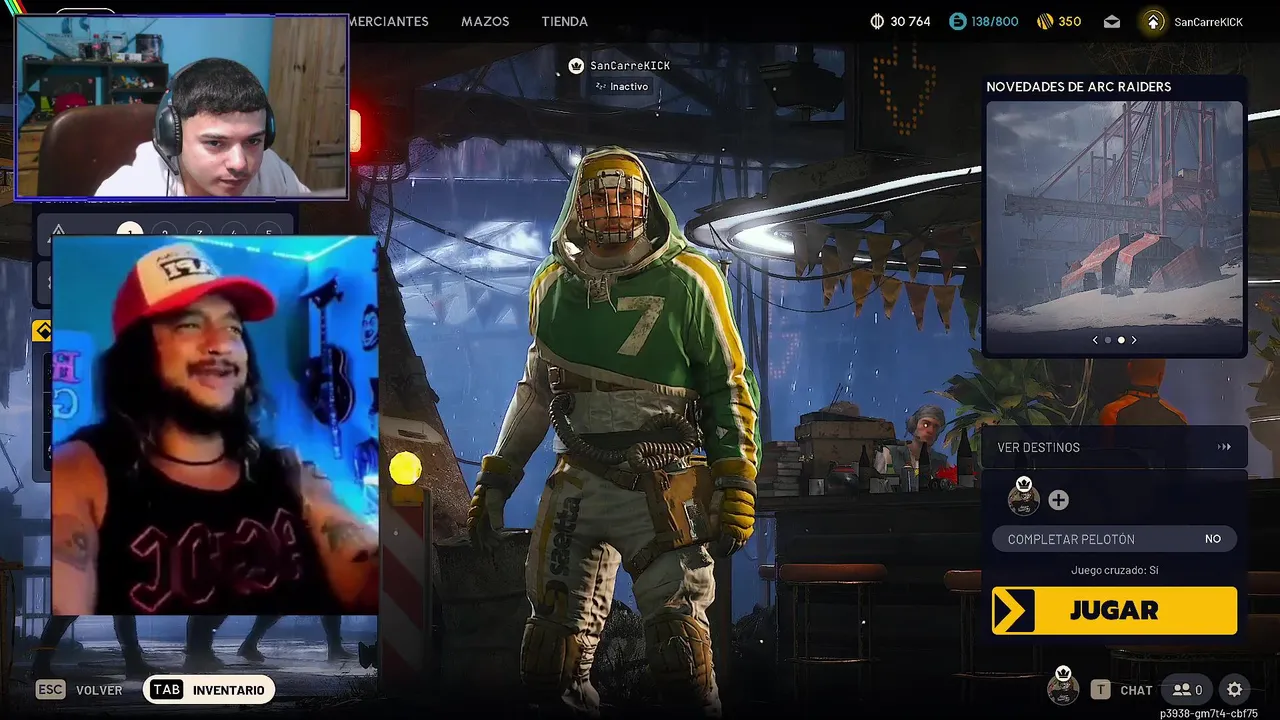Start match with JUGAR button
The width and height of the screenshot is (1280, 720).
click(x=1114, y=610)
